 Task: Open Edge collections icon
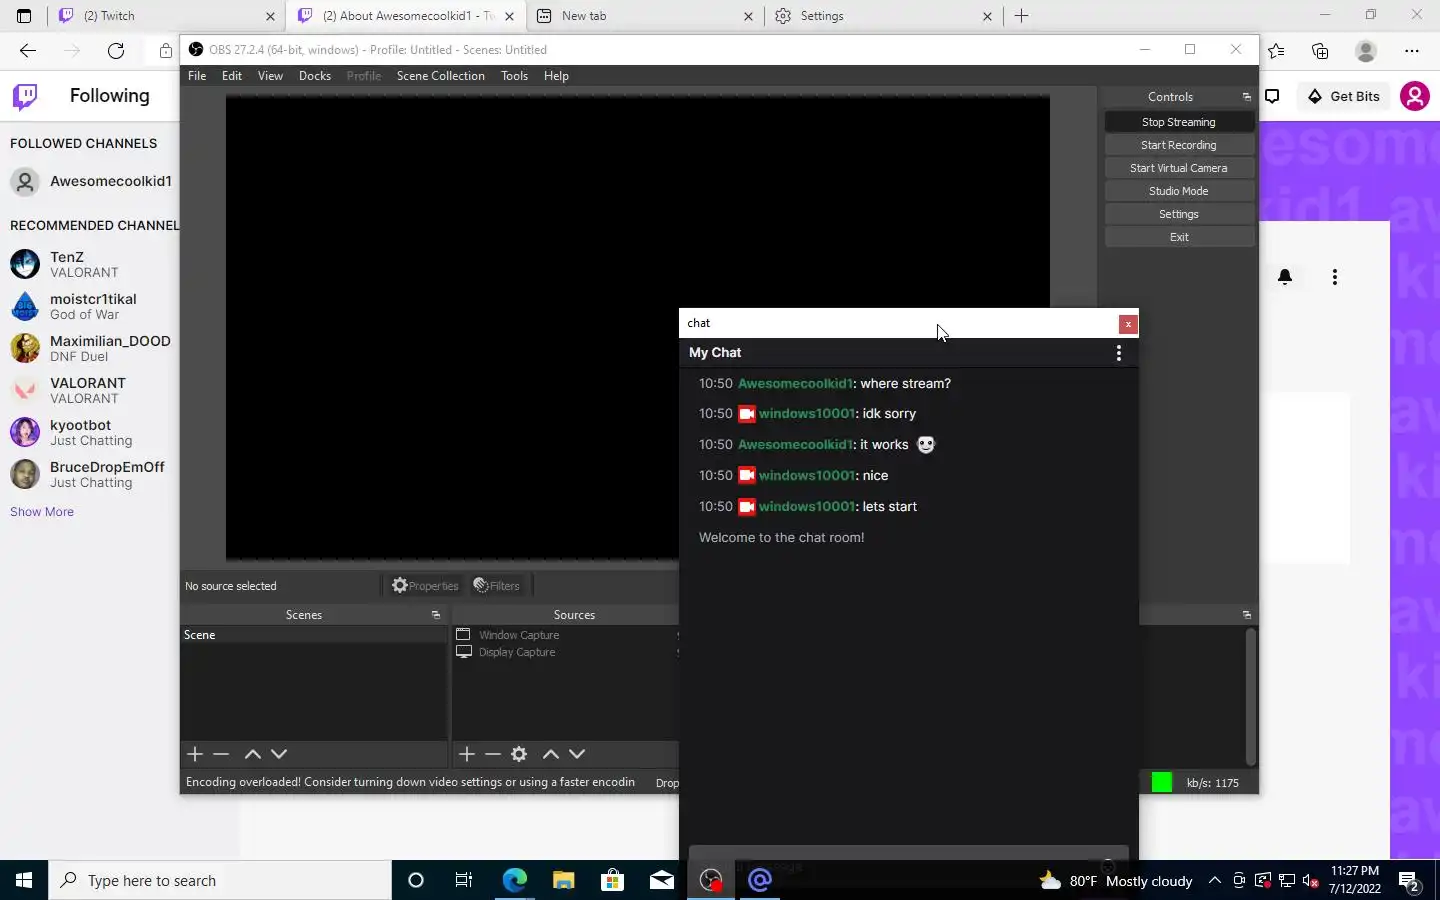pos(1320,50)
